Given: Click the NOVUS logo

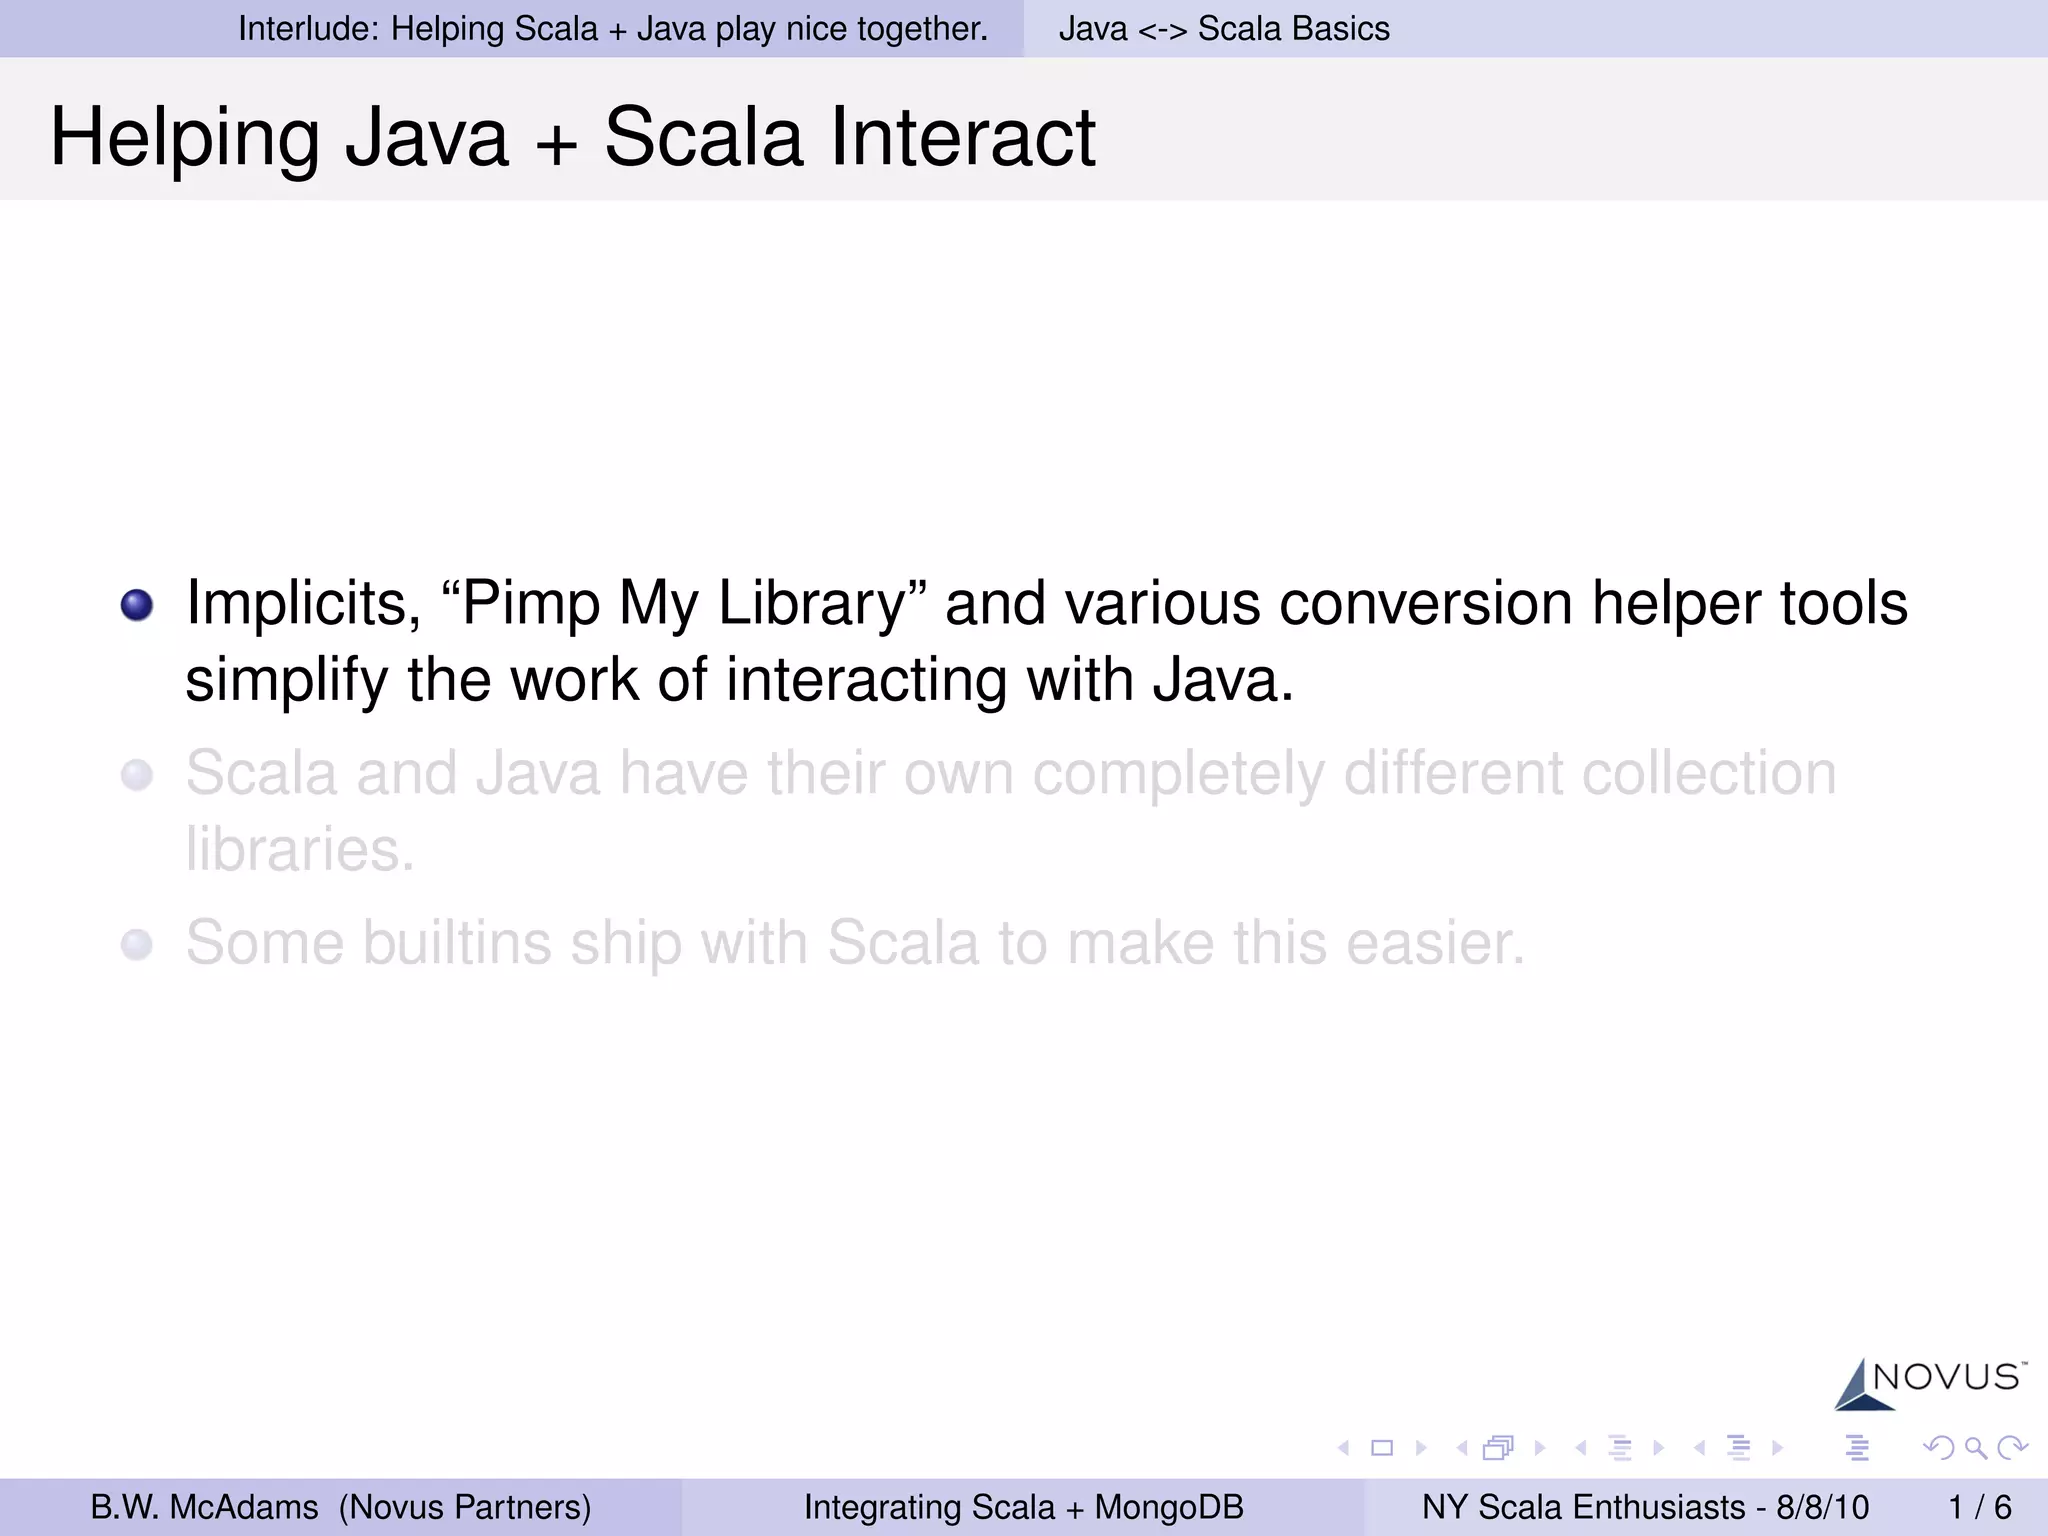Looking at the screenshot, I should (x=1931, y=1384).
